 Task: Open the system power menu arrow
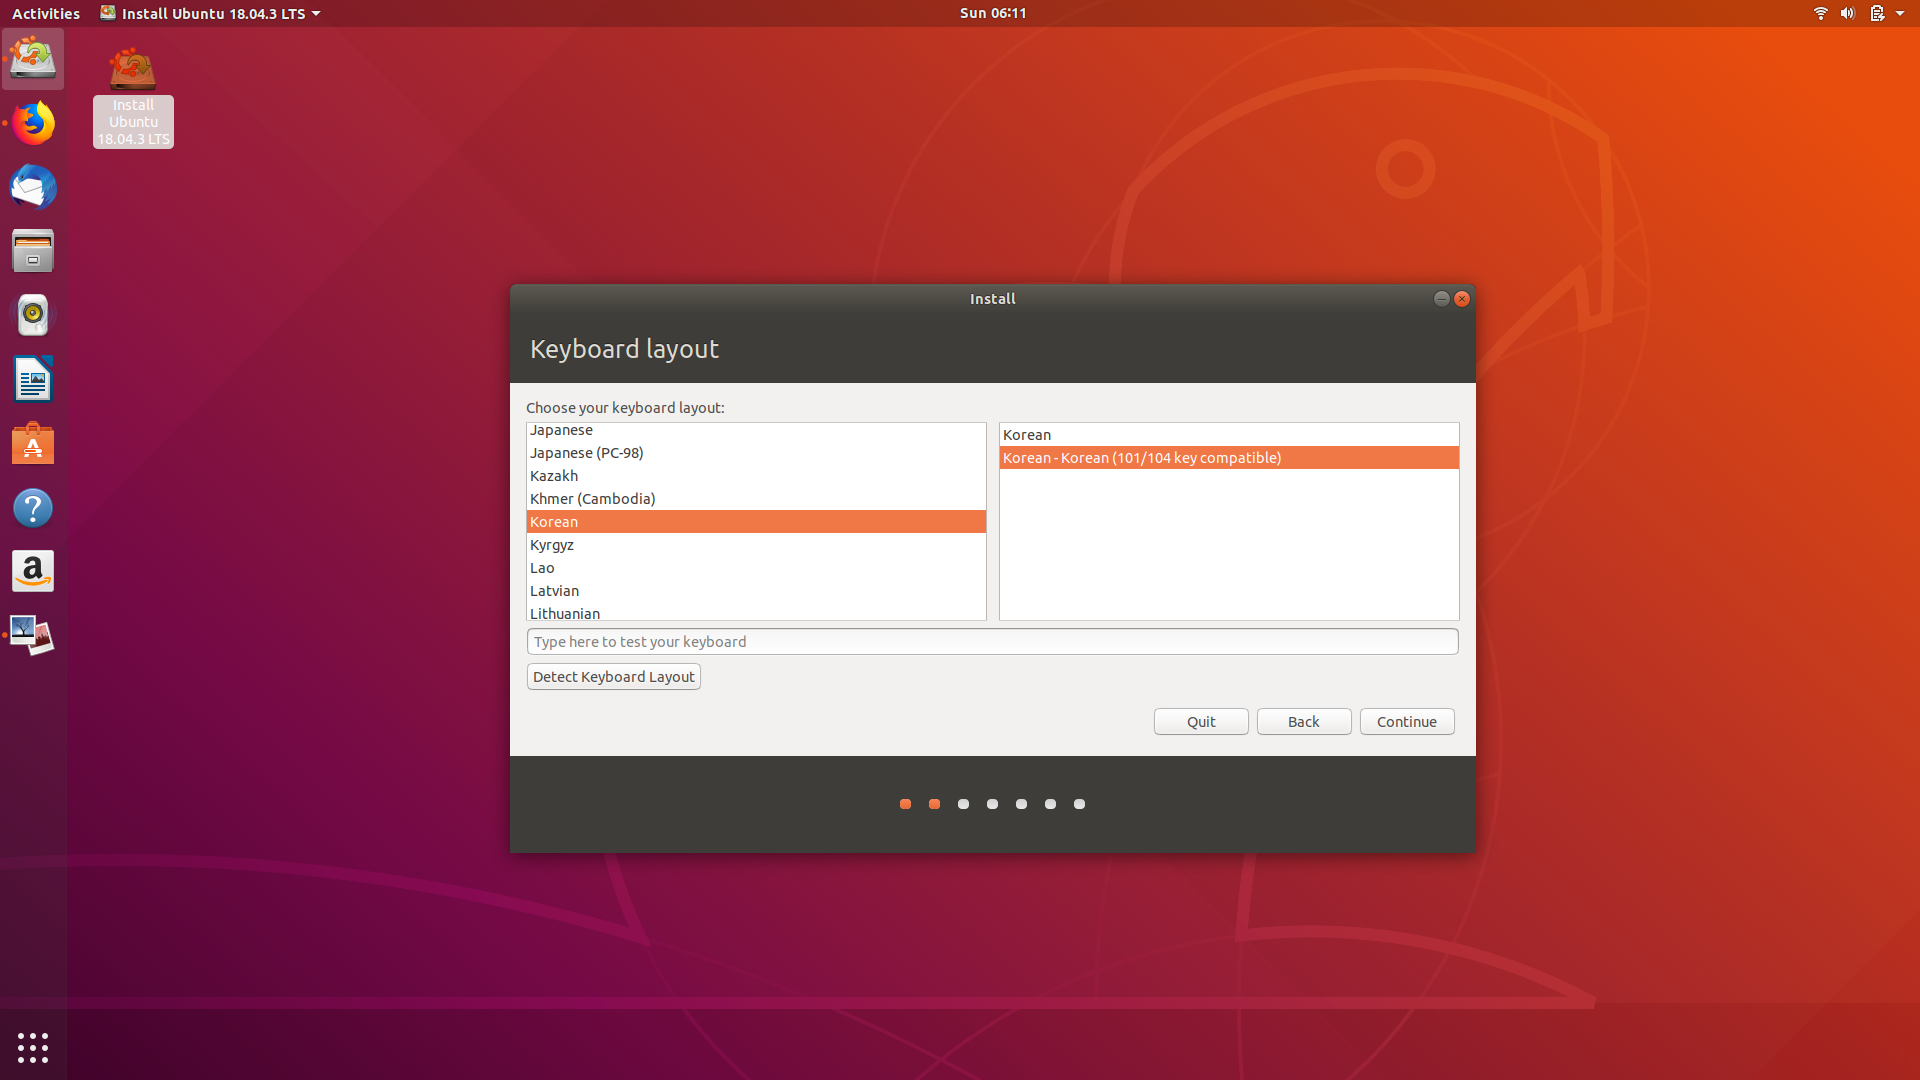[1900, 13]
